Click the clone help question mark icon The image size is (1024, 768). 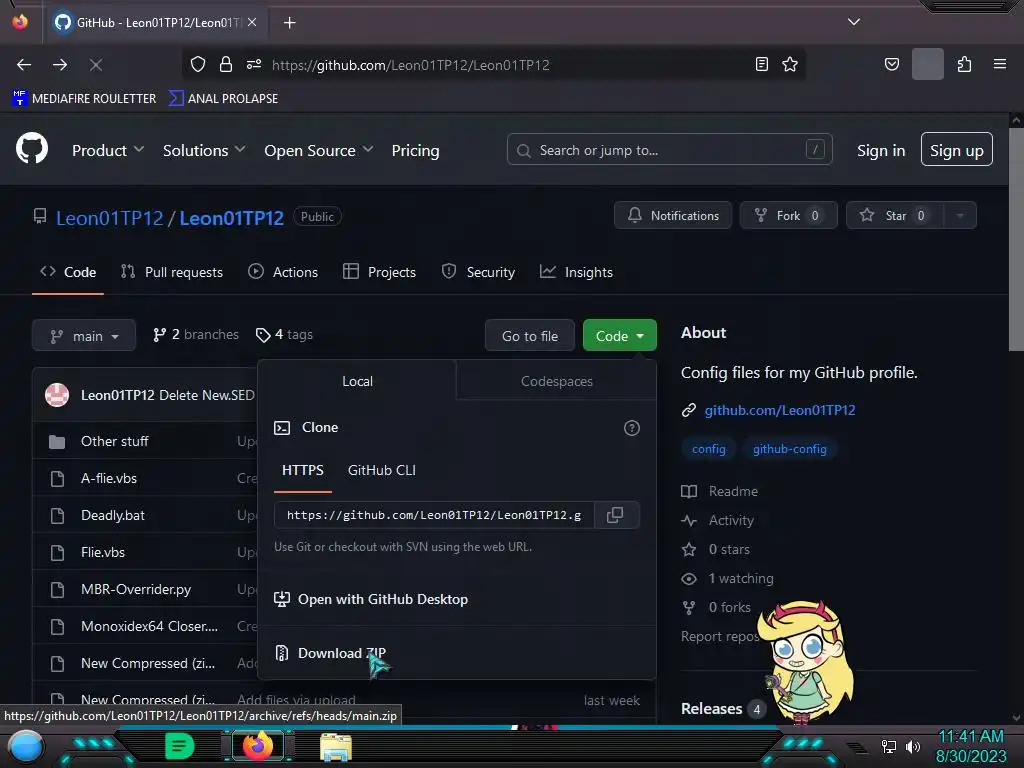(632, 428)
